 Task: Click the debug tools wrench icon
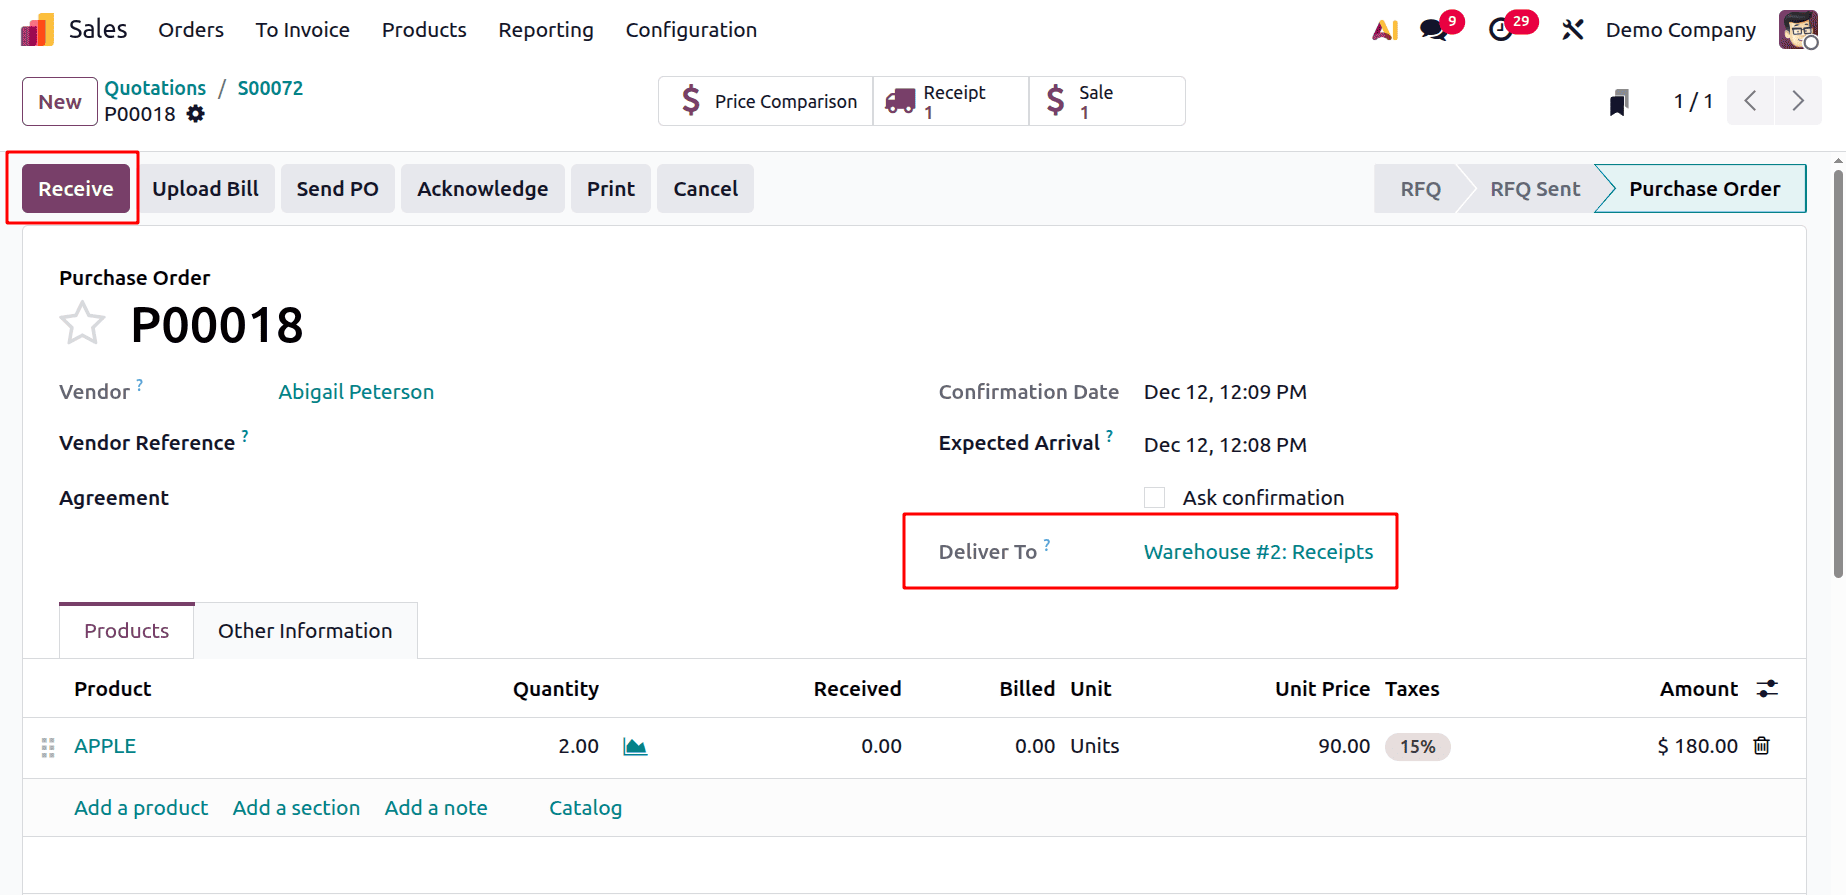pyautogui.click(x=1572, y=30)
